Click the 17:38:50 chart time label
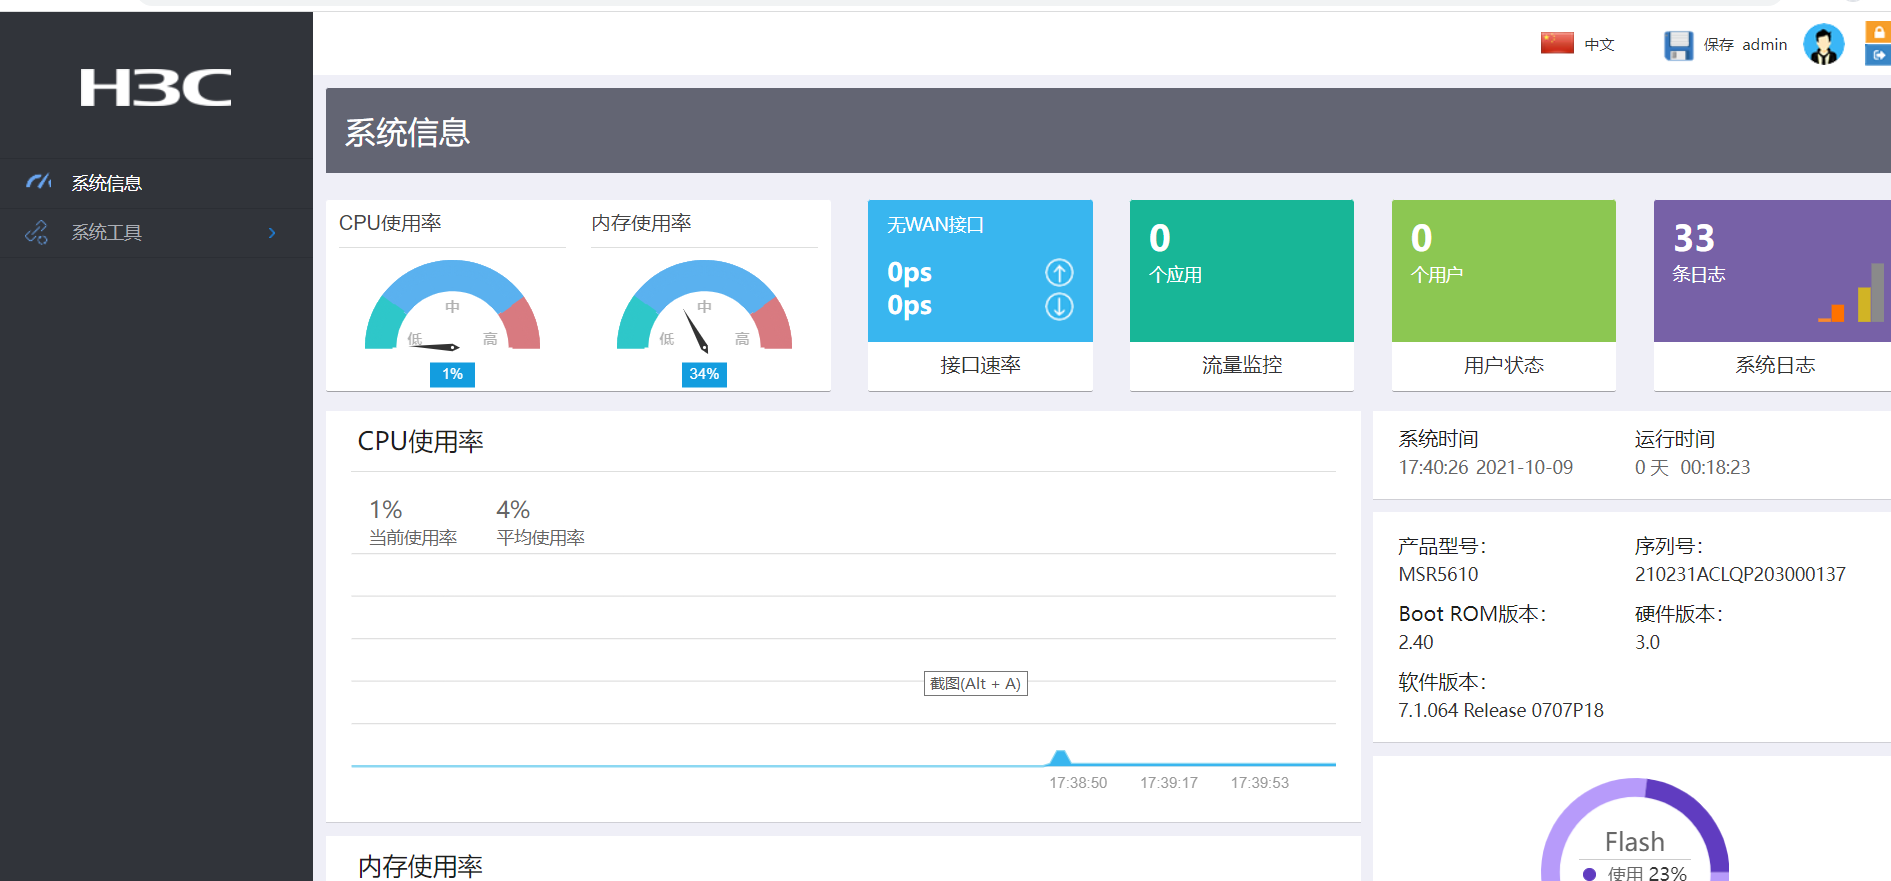 1078,783
